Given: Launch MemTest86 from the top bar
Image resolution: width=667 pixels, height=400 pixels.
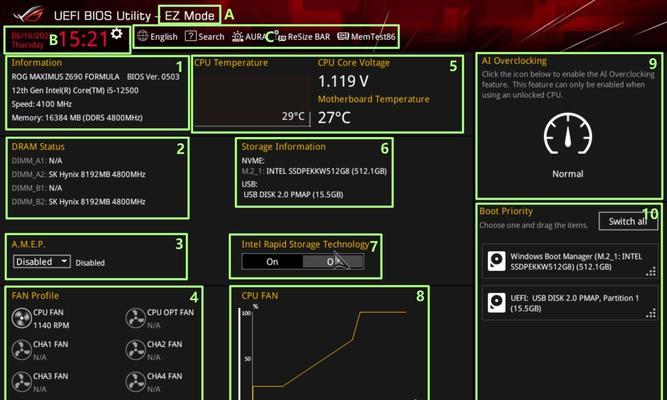Looking at the screenshot, I should tap(366, 37).
